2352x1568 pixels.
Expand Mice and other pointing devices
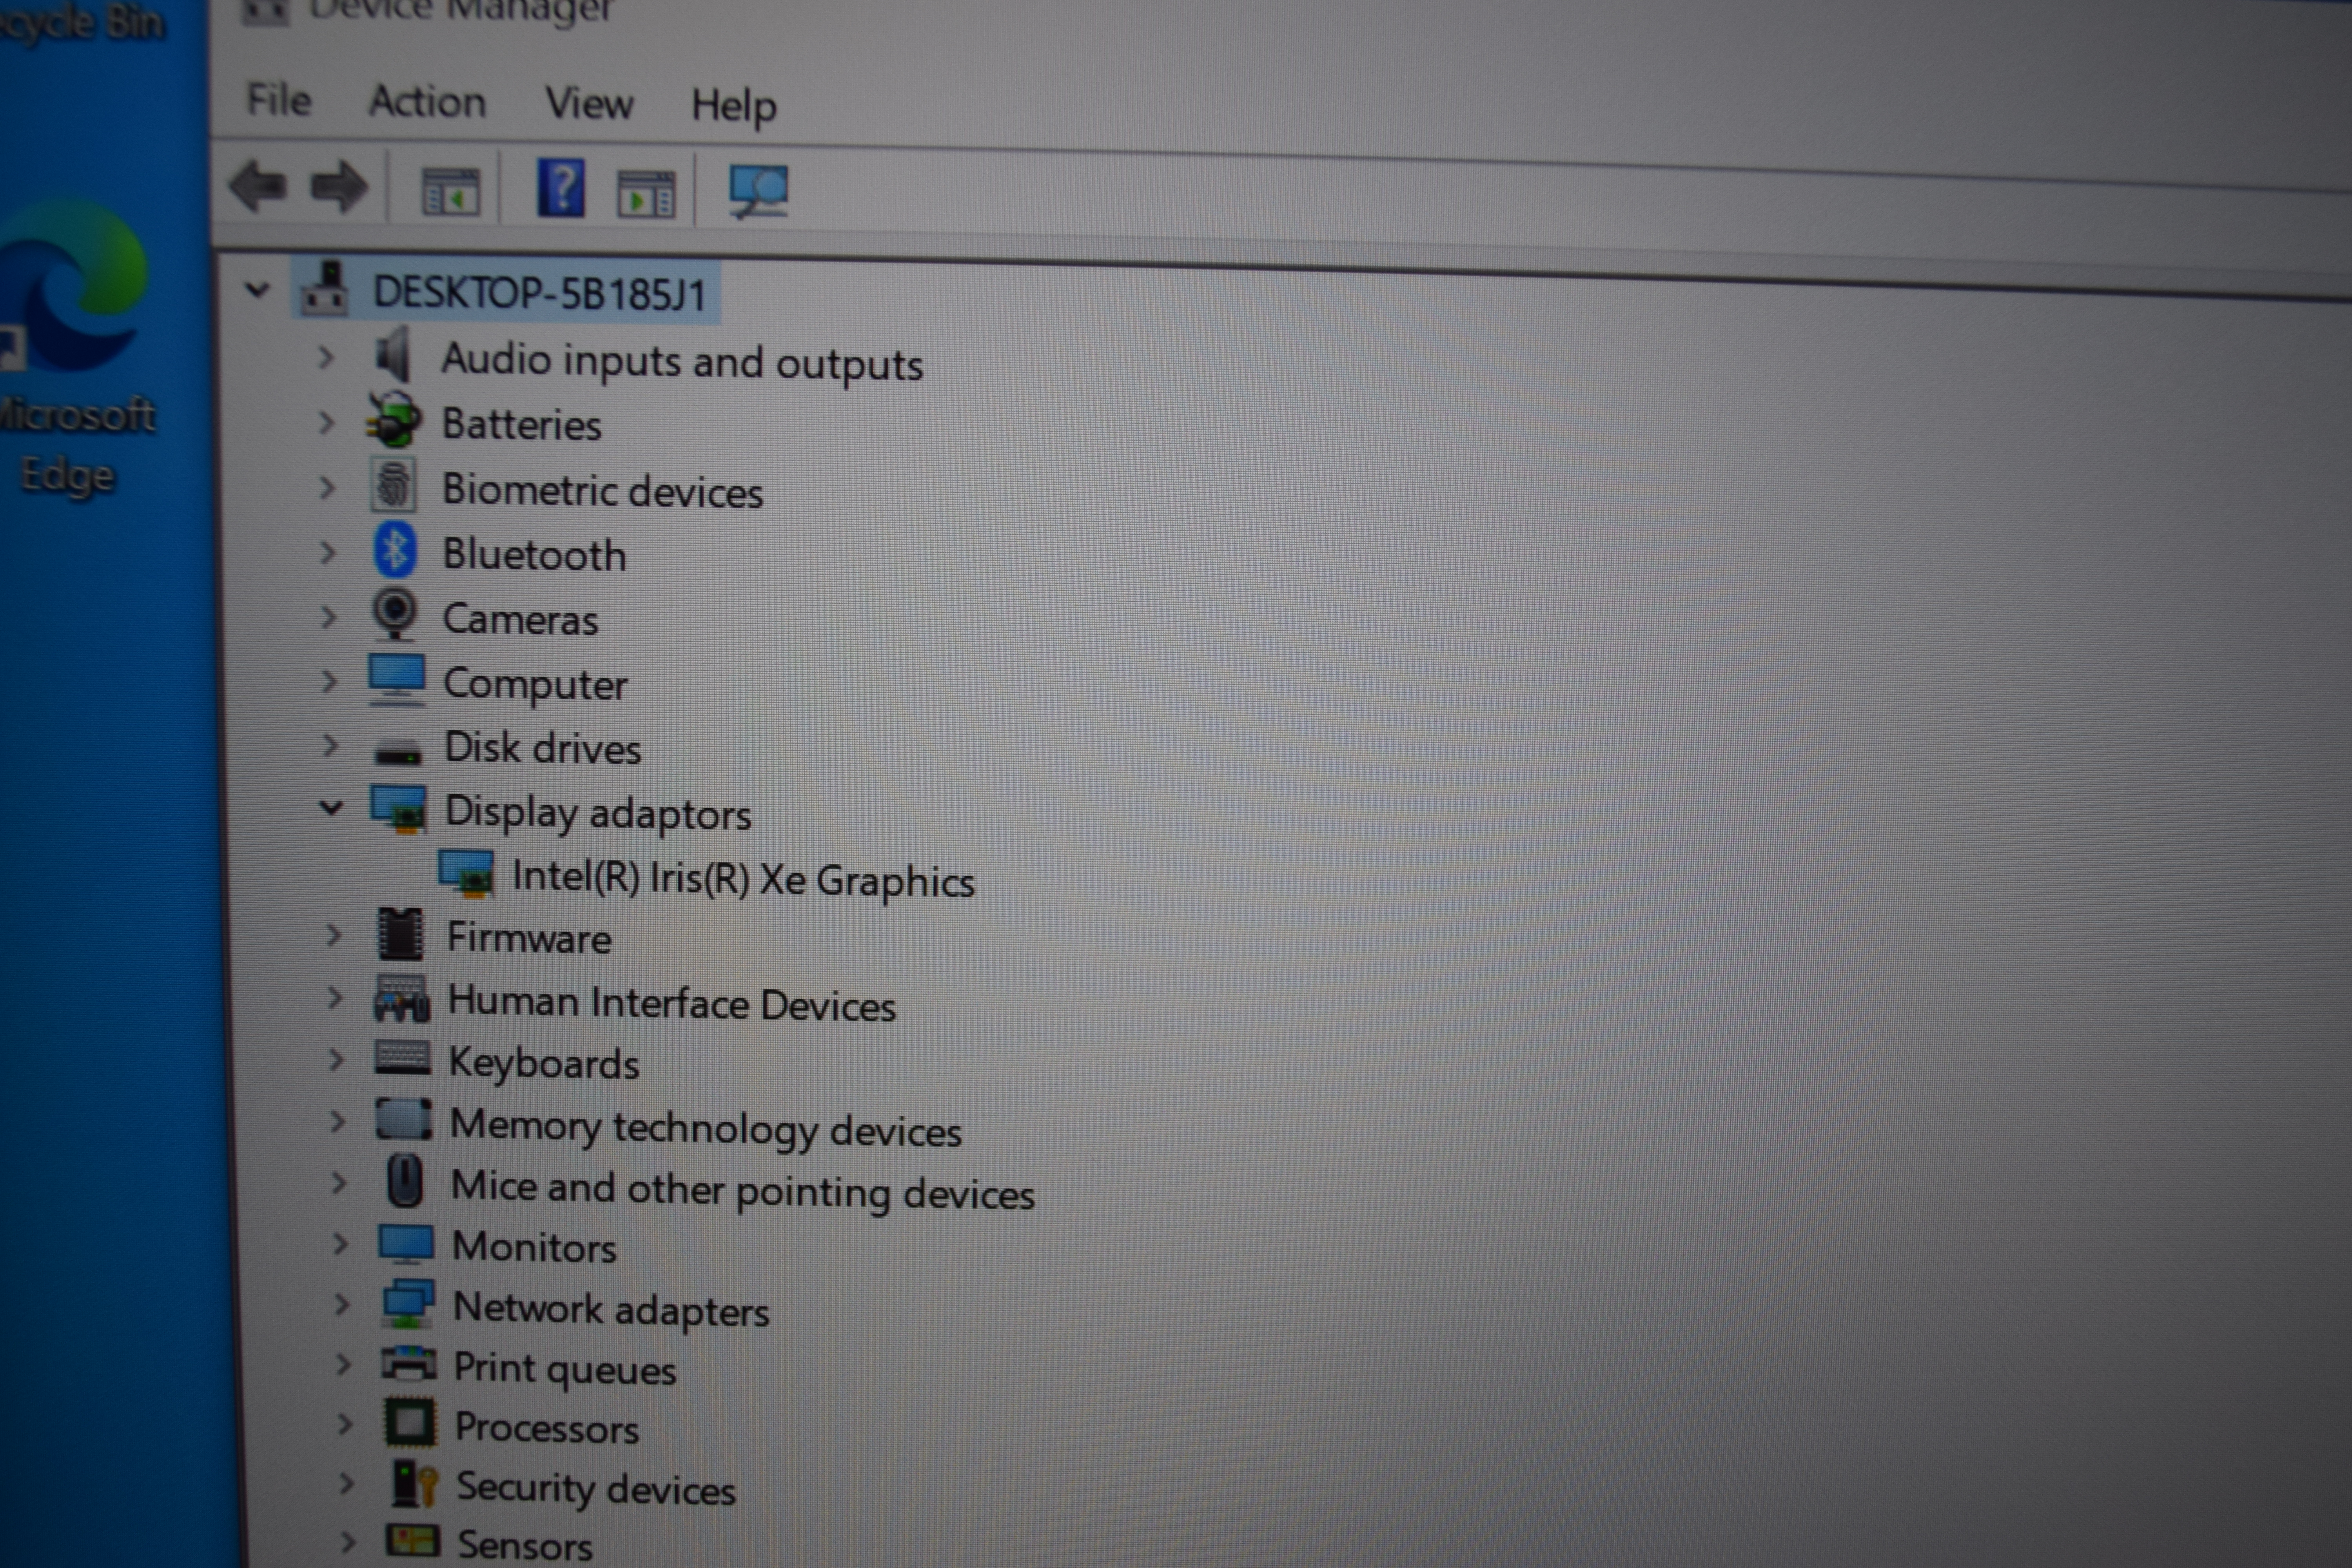click(339, 1183)
